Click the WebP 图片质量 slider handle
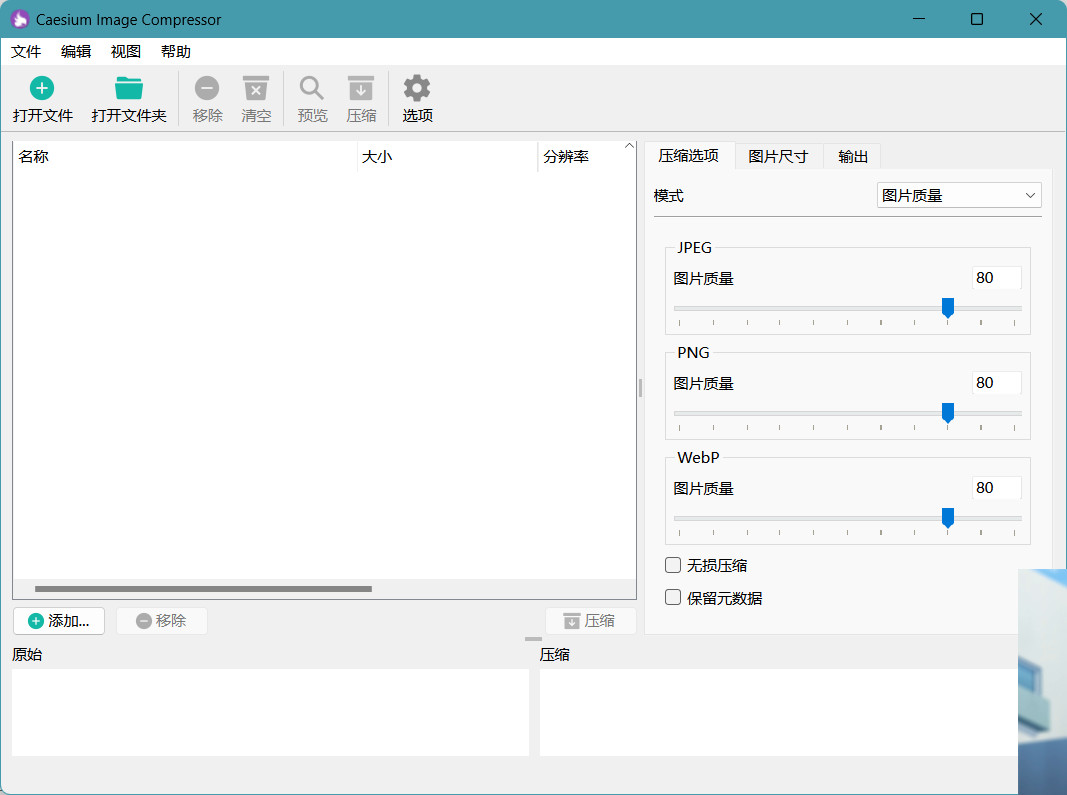The width and height of the screenshot is (1067, 795). coord(947,517)
